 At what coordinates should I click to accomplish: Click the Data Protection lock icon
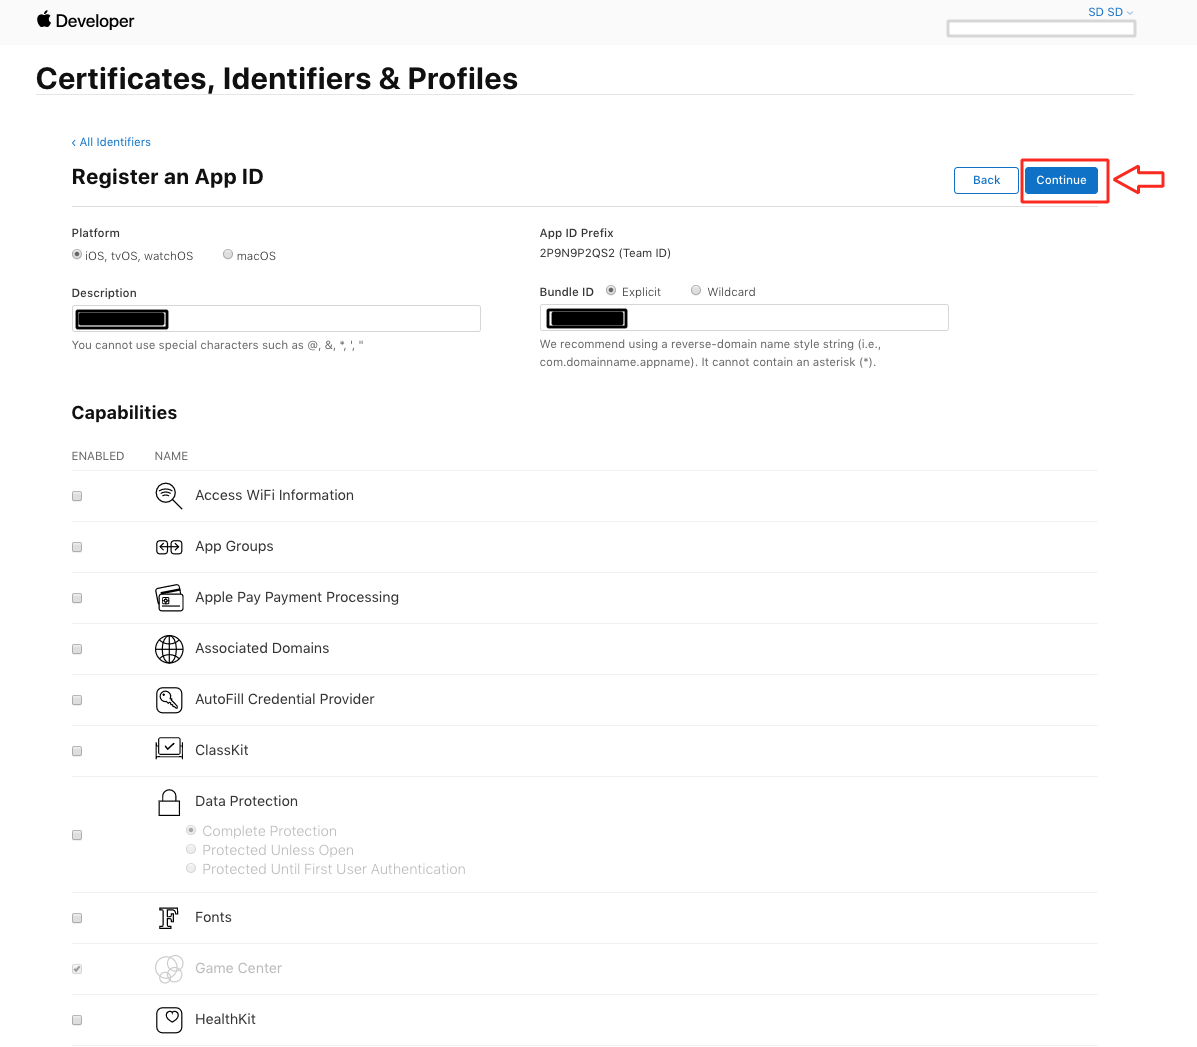pos(169,803)
